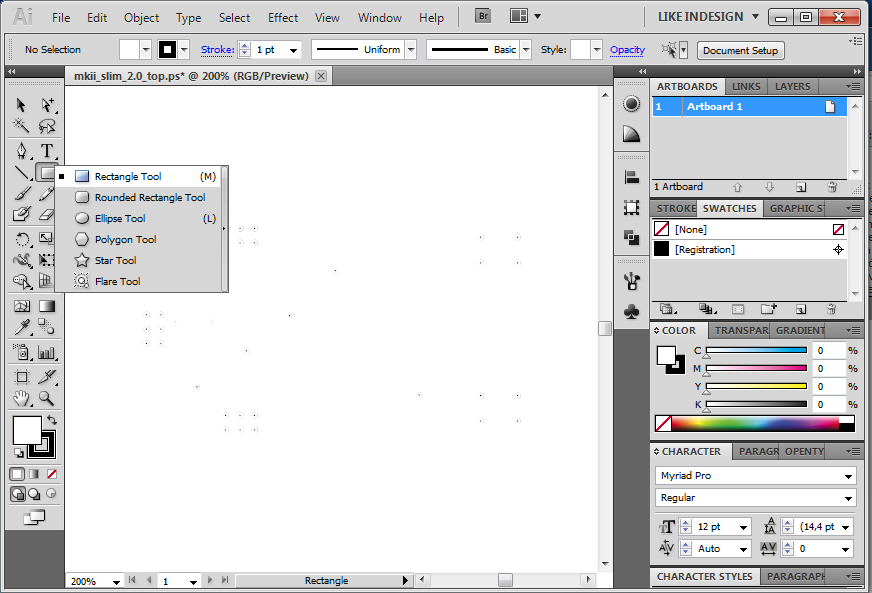
Task: Open Myriad Pro font family dropdown
Action: [848, 476]
